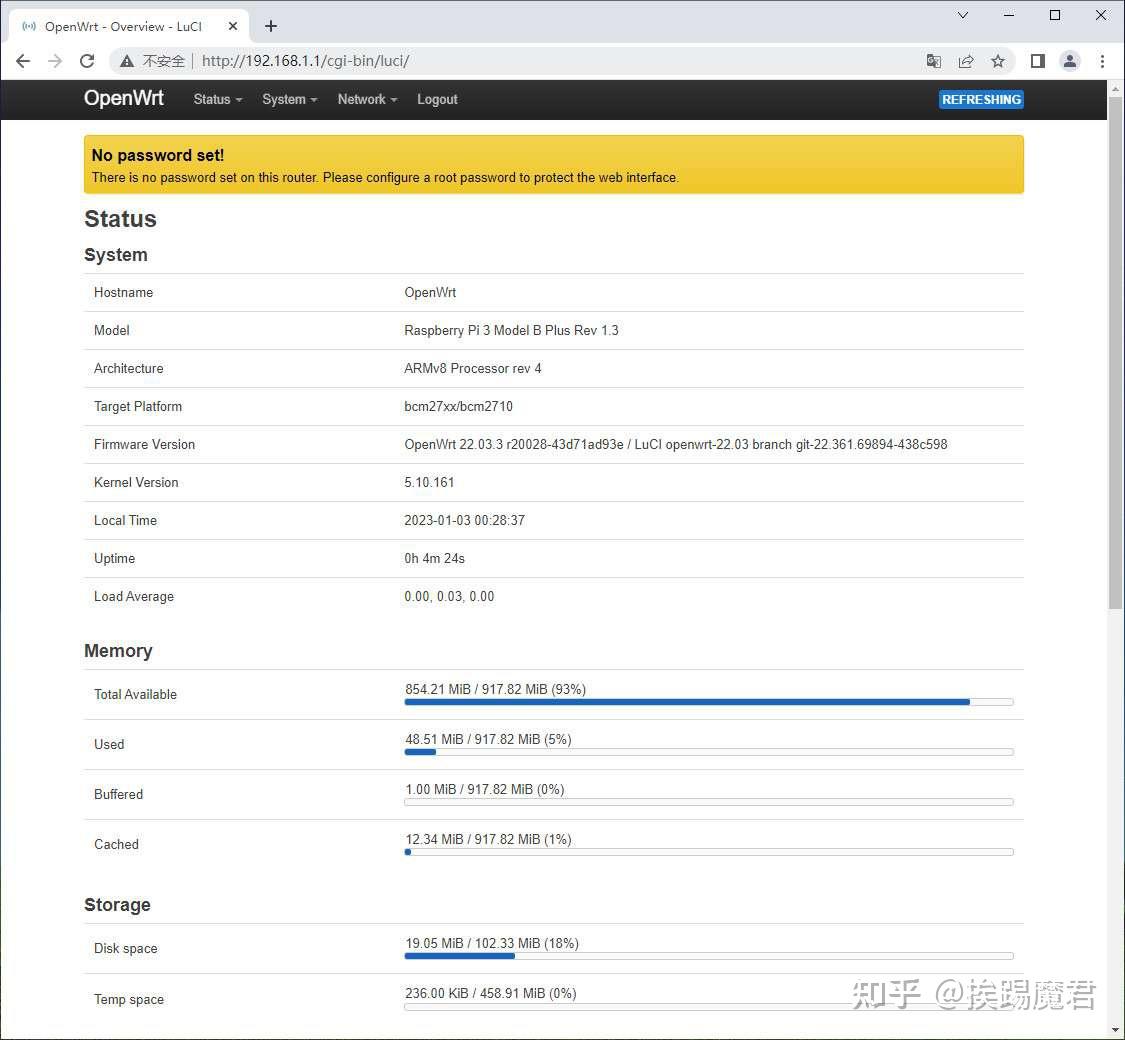The image size is (1125, 1040).
Task: Click the share icon in the toolbar
Action: [x=966, y=61]
